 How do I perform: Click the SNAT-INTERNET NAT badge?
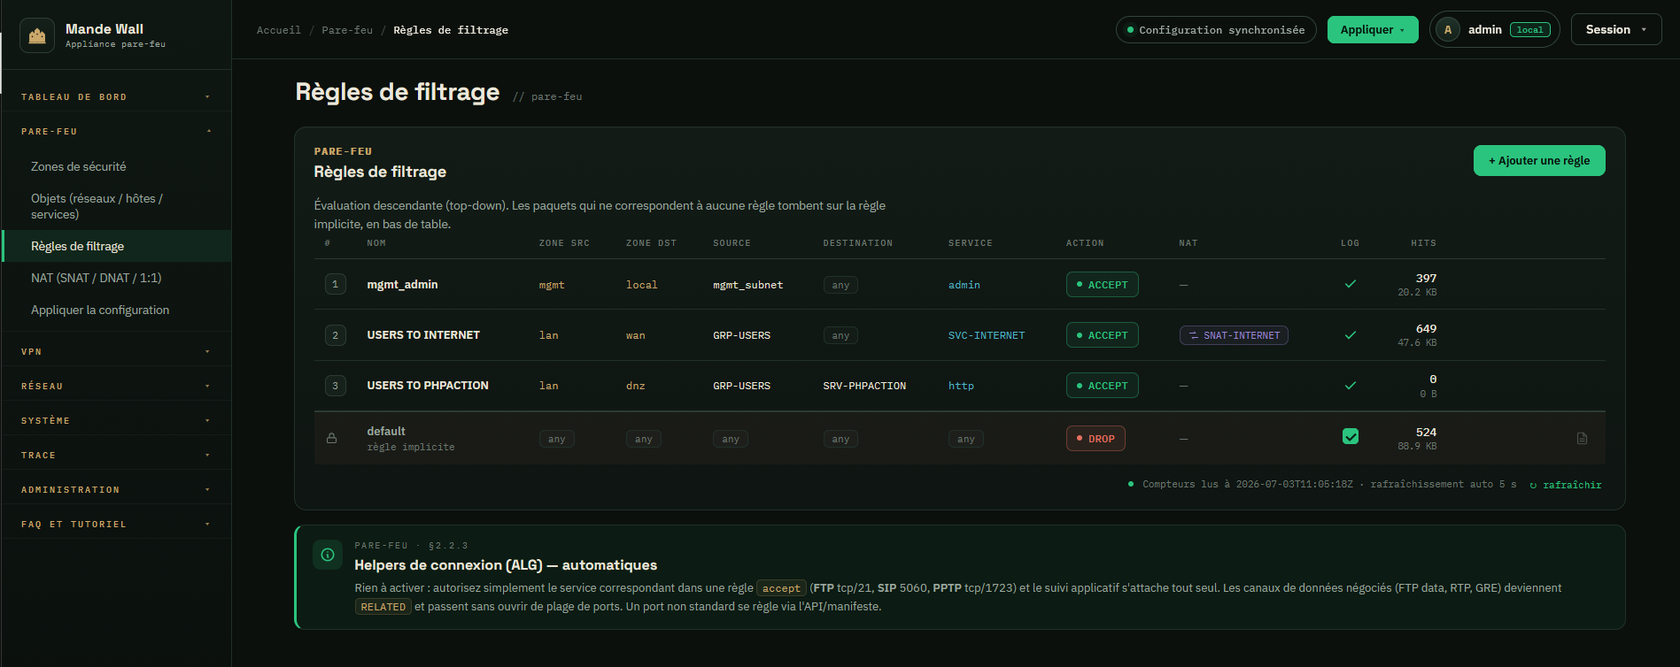pyautogui.click(x=1234, y=335)
